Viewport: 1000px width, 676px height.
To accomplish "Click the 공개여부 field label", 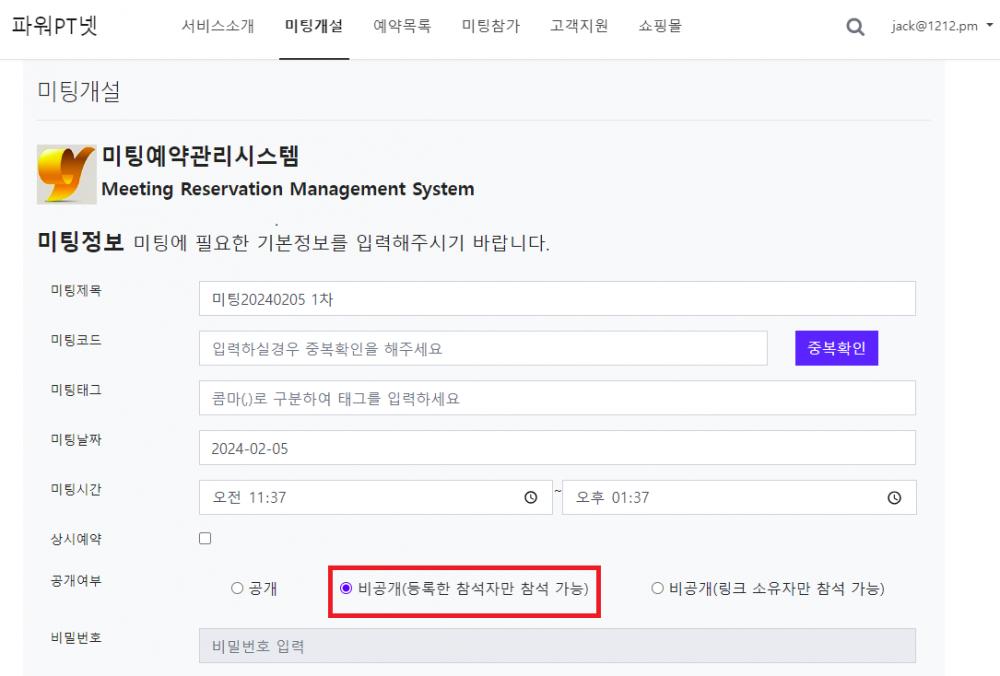I will click(76, 580).
